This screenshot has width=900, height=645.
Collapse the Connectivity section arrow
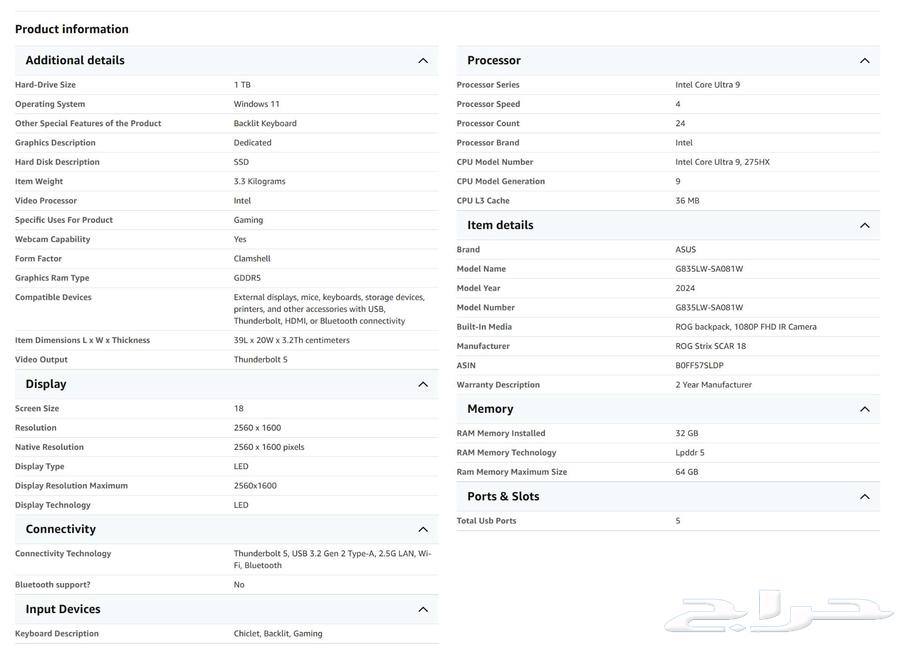pos(423,530)
